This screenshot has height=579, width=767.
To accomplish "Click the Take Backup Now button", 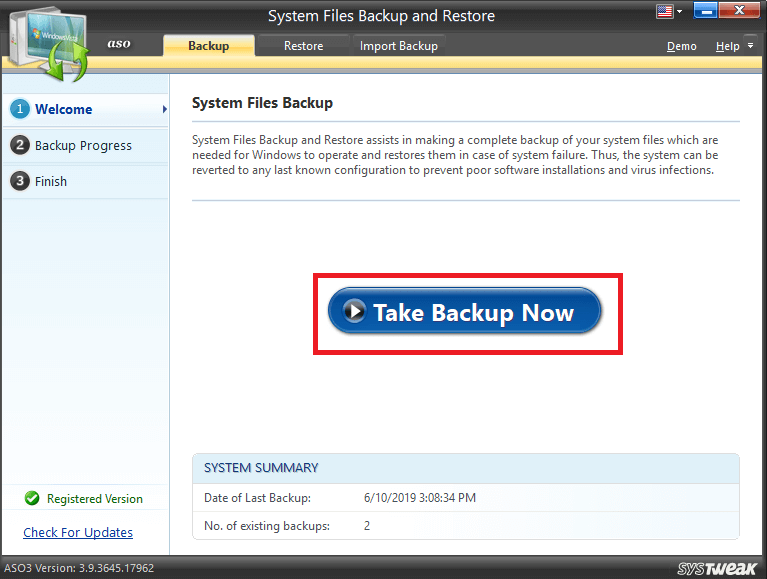I will (464, 311).
